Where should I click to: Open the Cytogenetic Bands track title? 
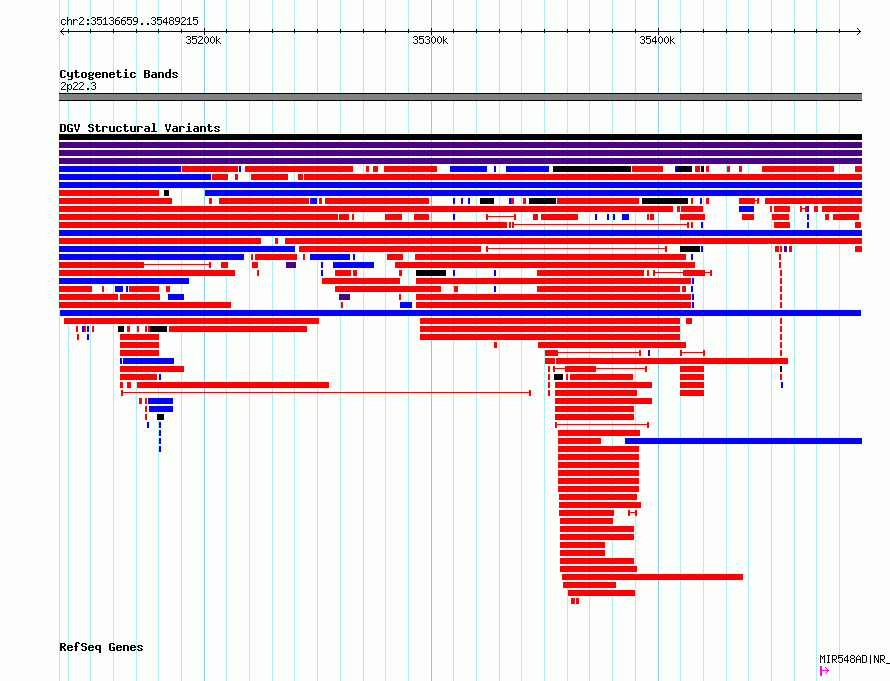119,74
